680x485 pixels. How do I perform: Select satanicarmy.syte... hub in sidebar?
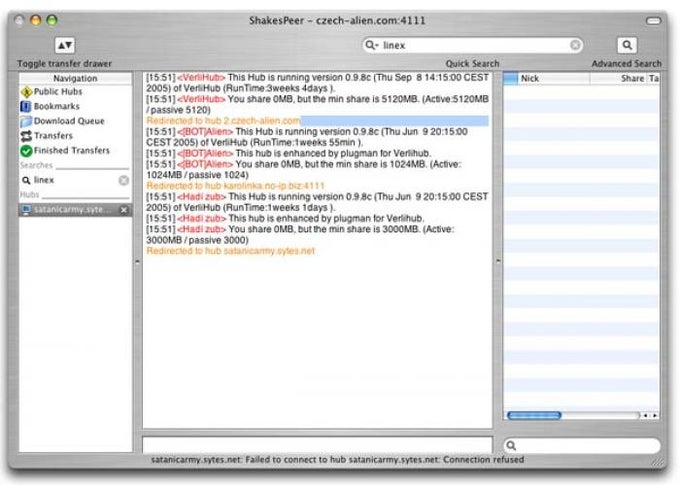(x=75, y=210)
